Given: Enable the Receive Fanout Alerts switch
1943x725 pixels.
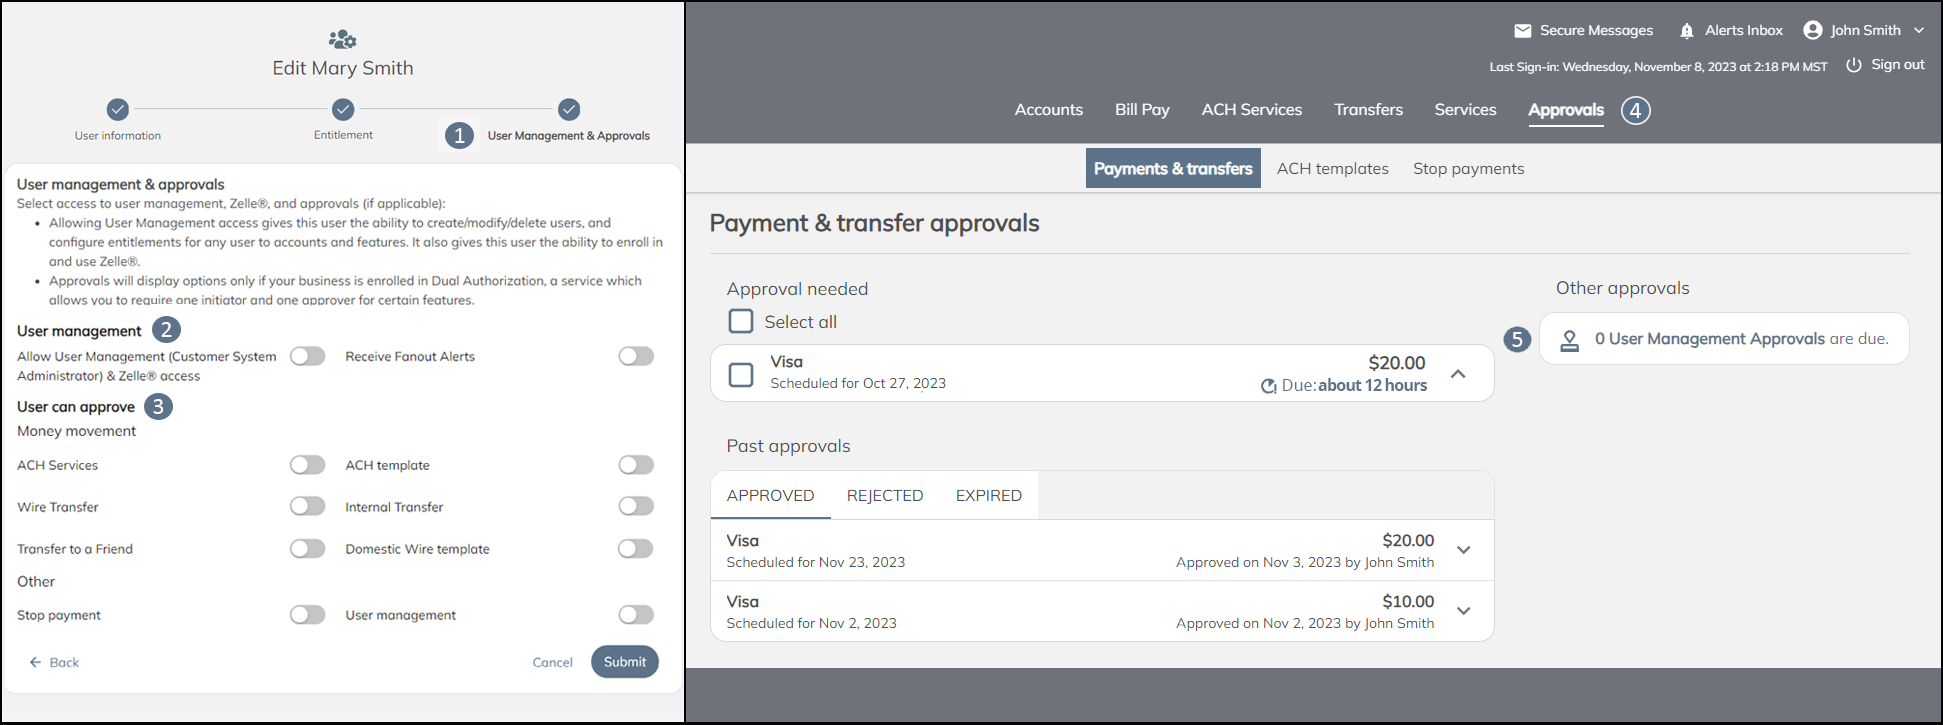Looking at the screenshot, I should 636,356.
